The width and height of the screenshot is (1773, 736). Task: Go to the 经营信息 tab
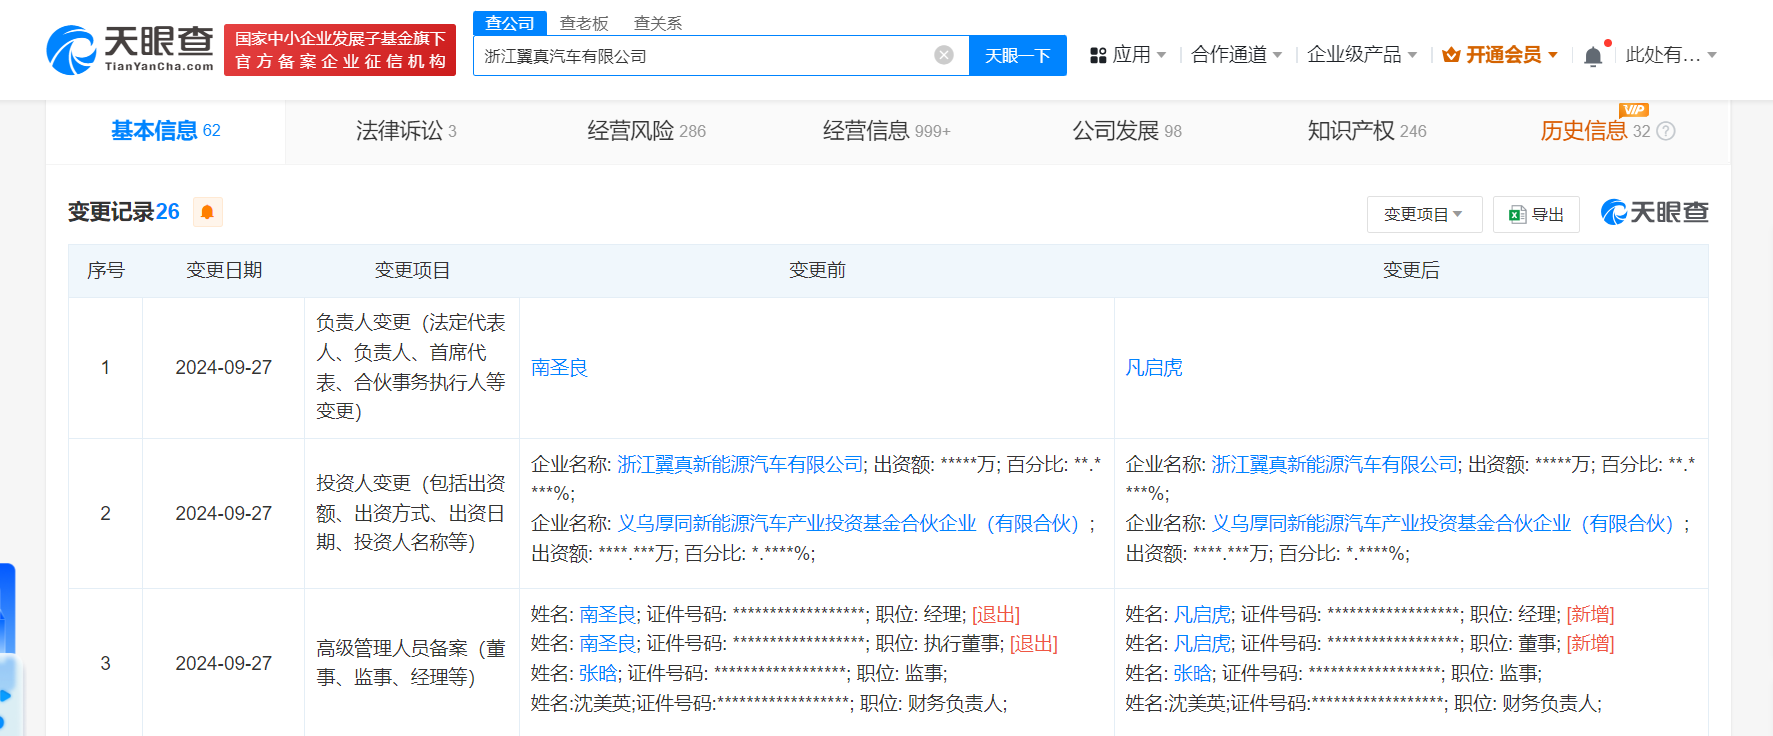click(887, 131)
